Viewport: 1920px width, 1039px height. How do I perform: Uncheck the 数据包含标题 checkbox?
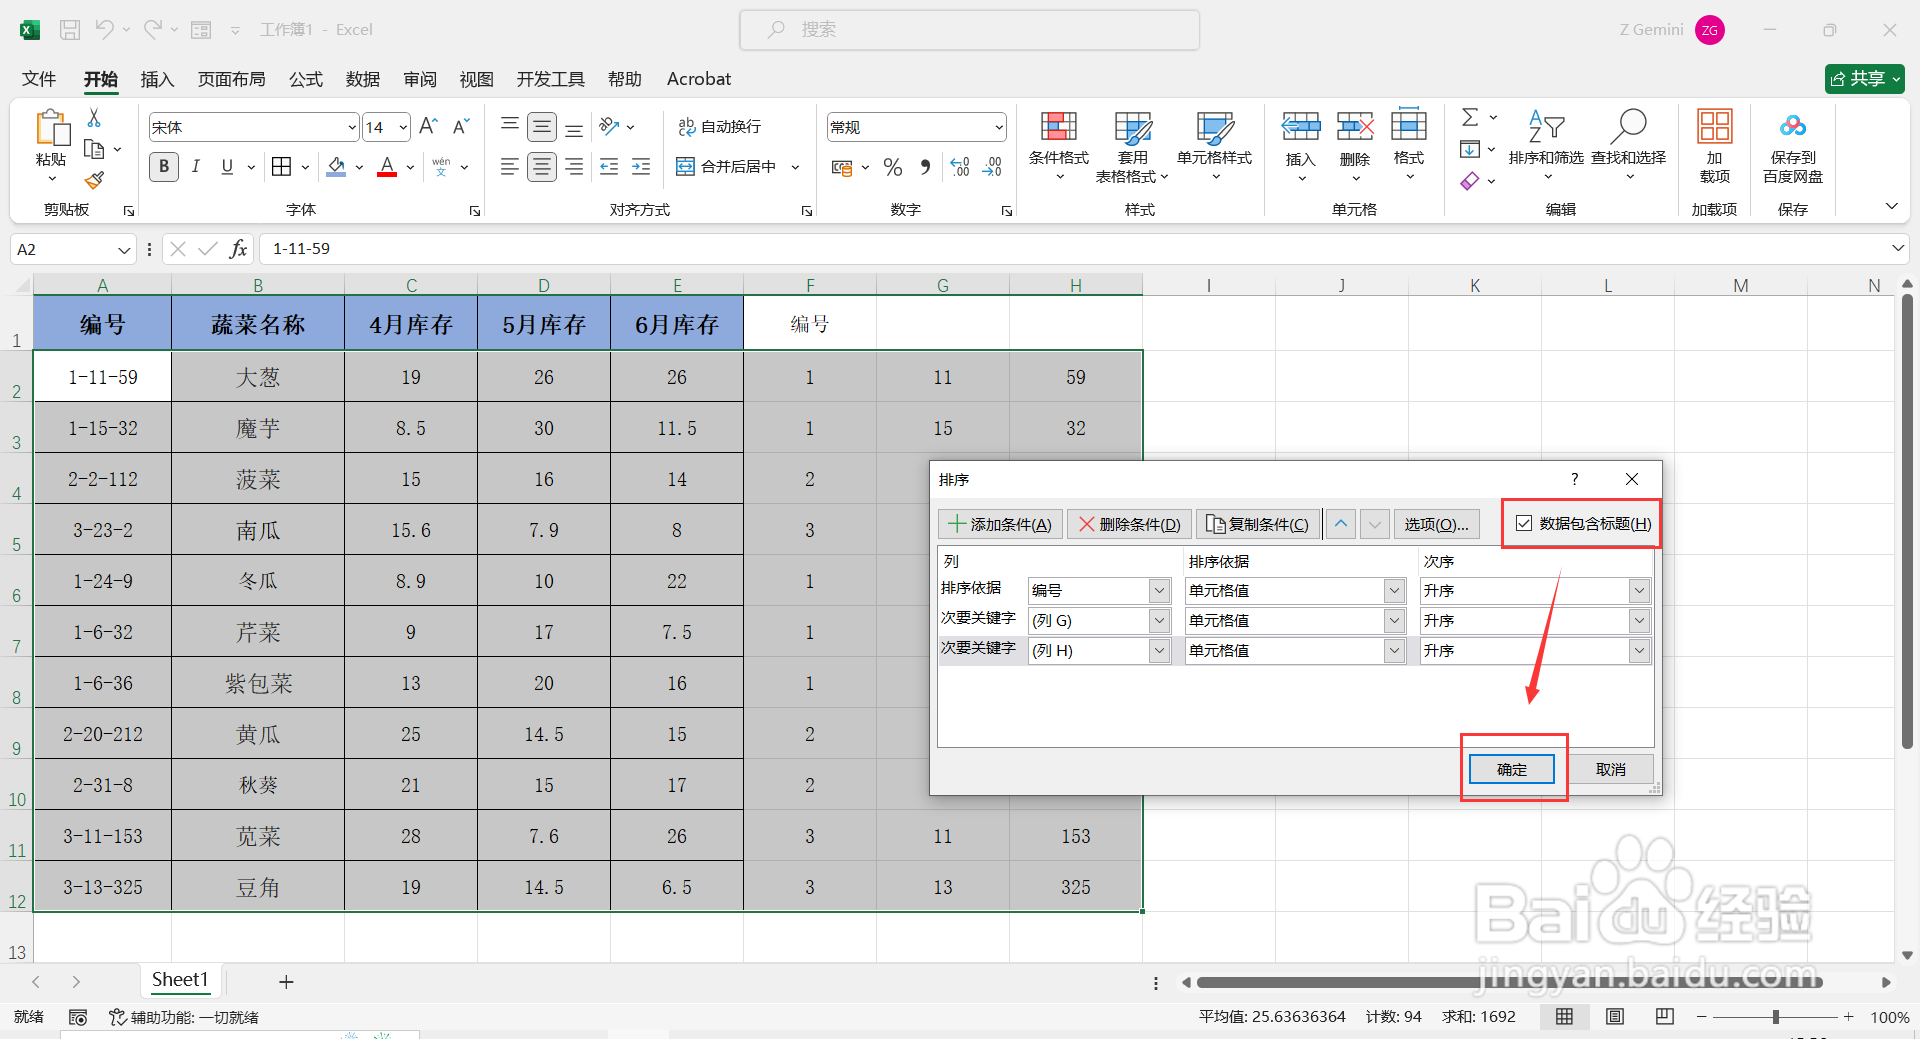(x=1524, y=523)
